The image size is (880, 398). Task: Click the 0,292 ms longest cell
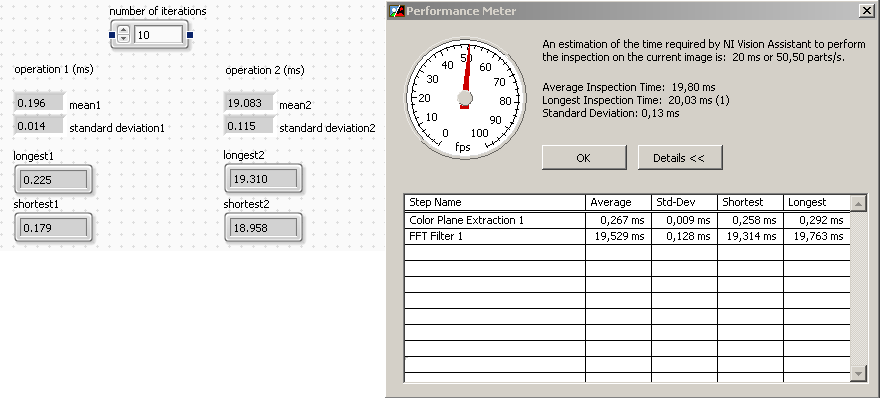pos(817,221)
